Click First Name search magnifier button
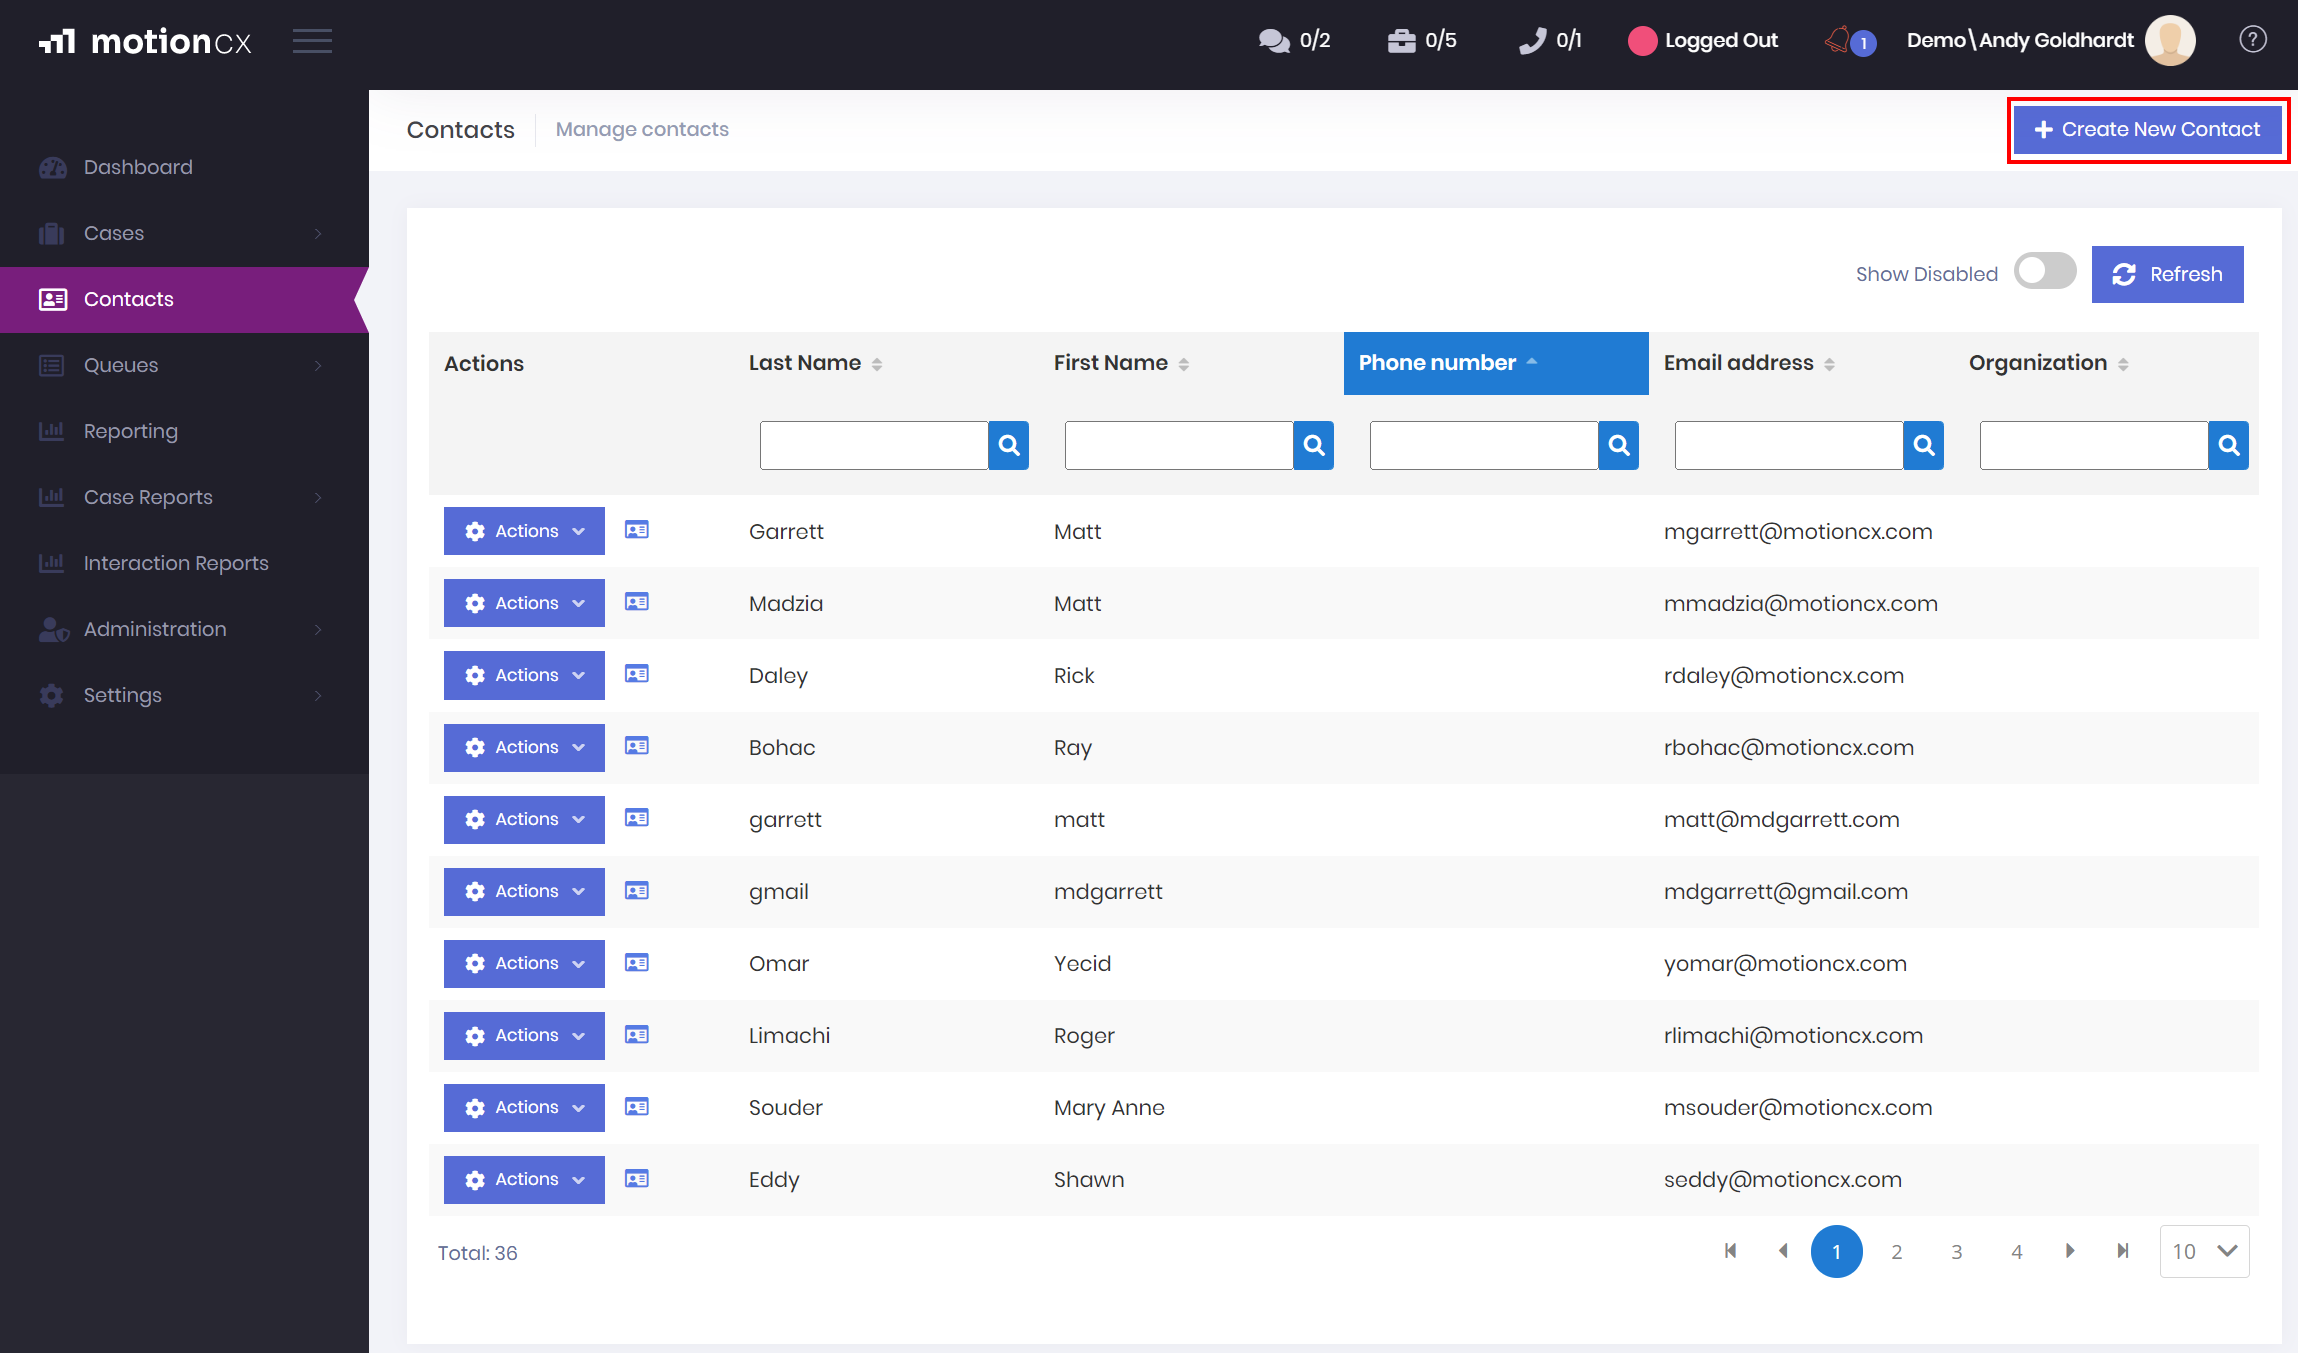2298x1353 pixels. click(x=1314, y=445)
